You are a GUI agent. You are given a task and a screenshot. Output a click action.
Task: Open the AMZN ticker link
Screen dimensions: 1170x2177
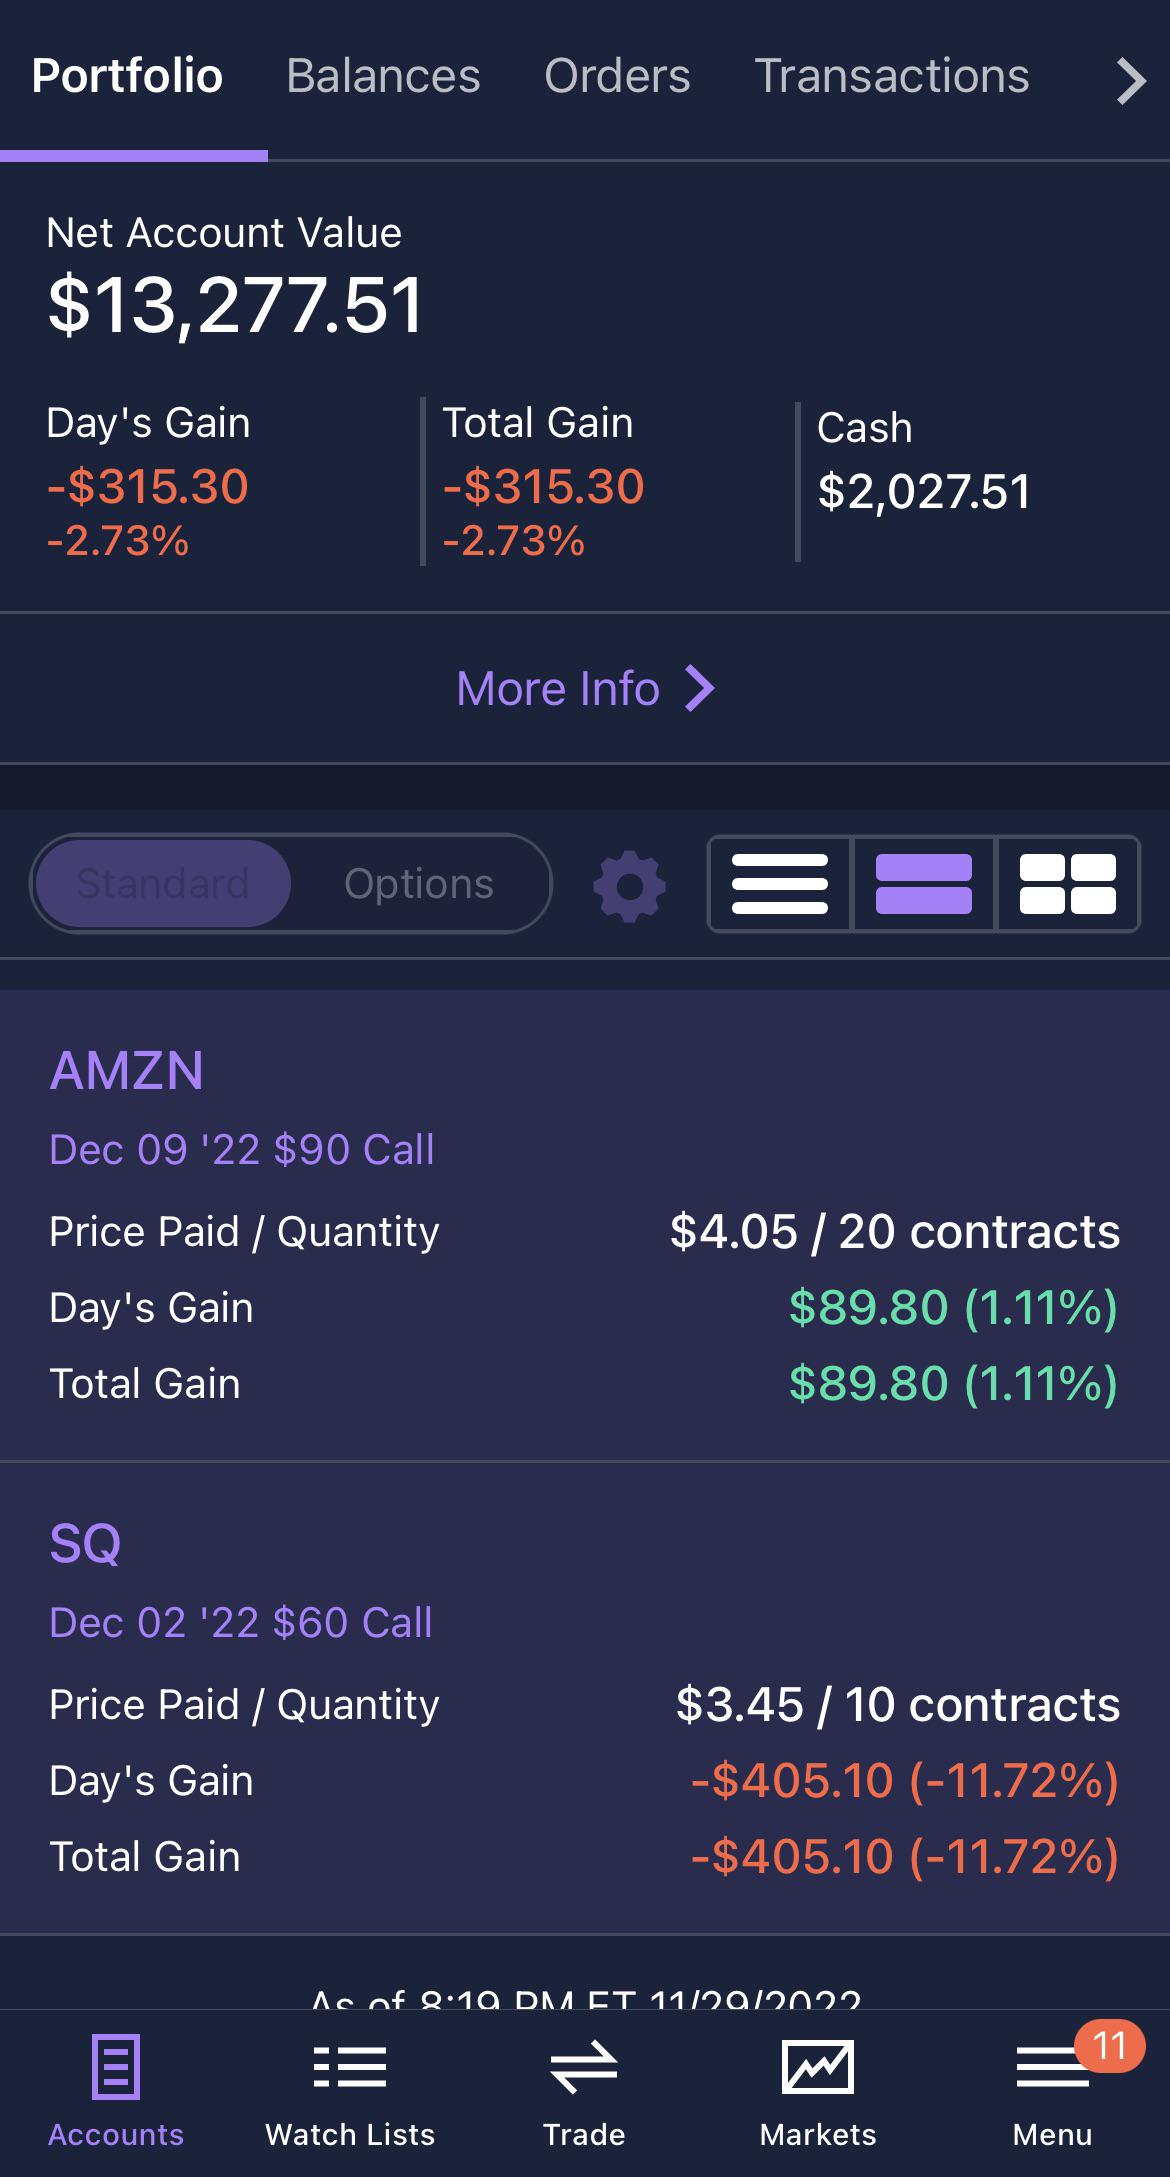point(127,1071)
